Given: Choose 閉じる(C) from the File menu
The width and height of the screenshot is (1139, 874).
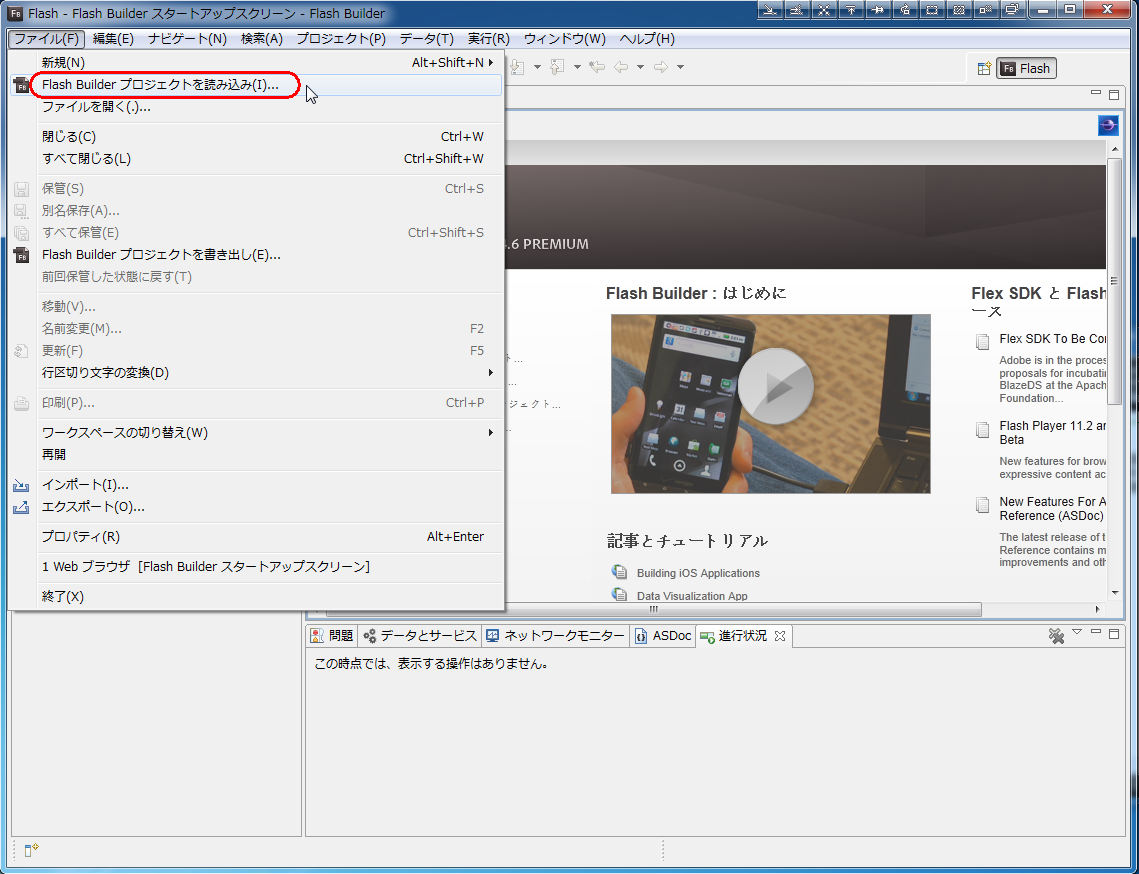Looking at the screenshot, I should click(256, 137).
